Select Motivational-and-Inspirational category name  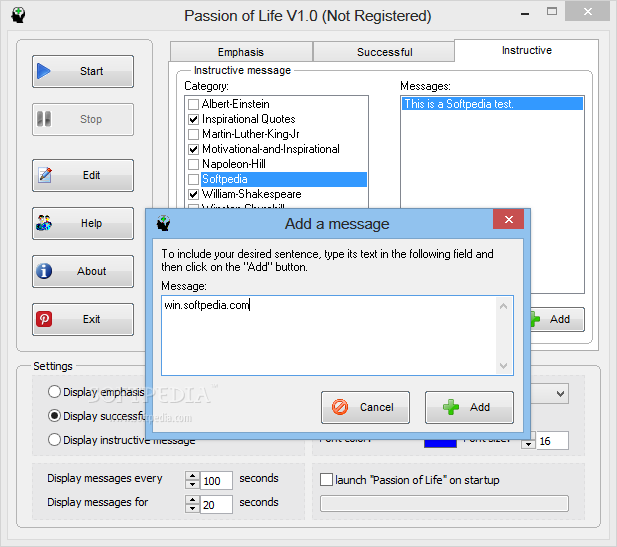click(x=271, y=149)
